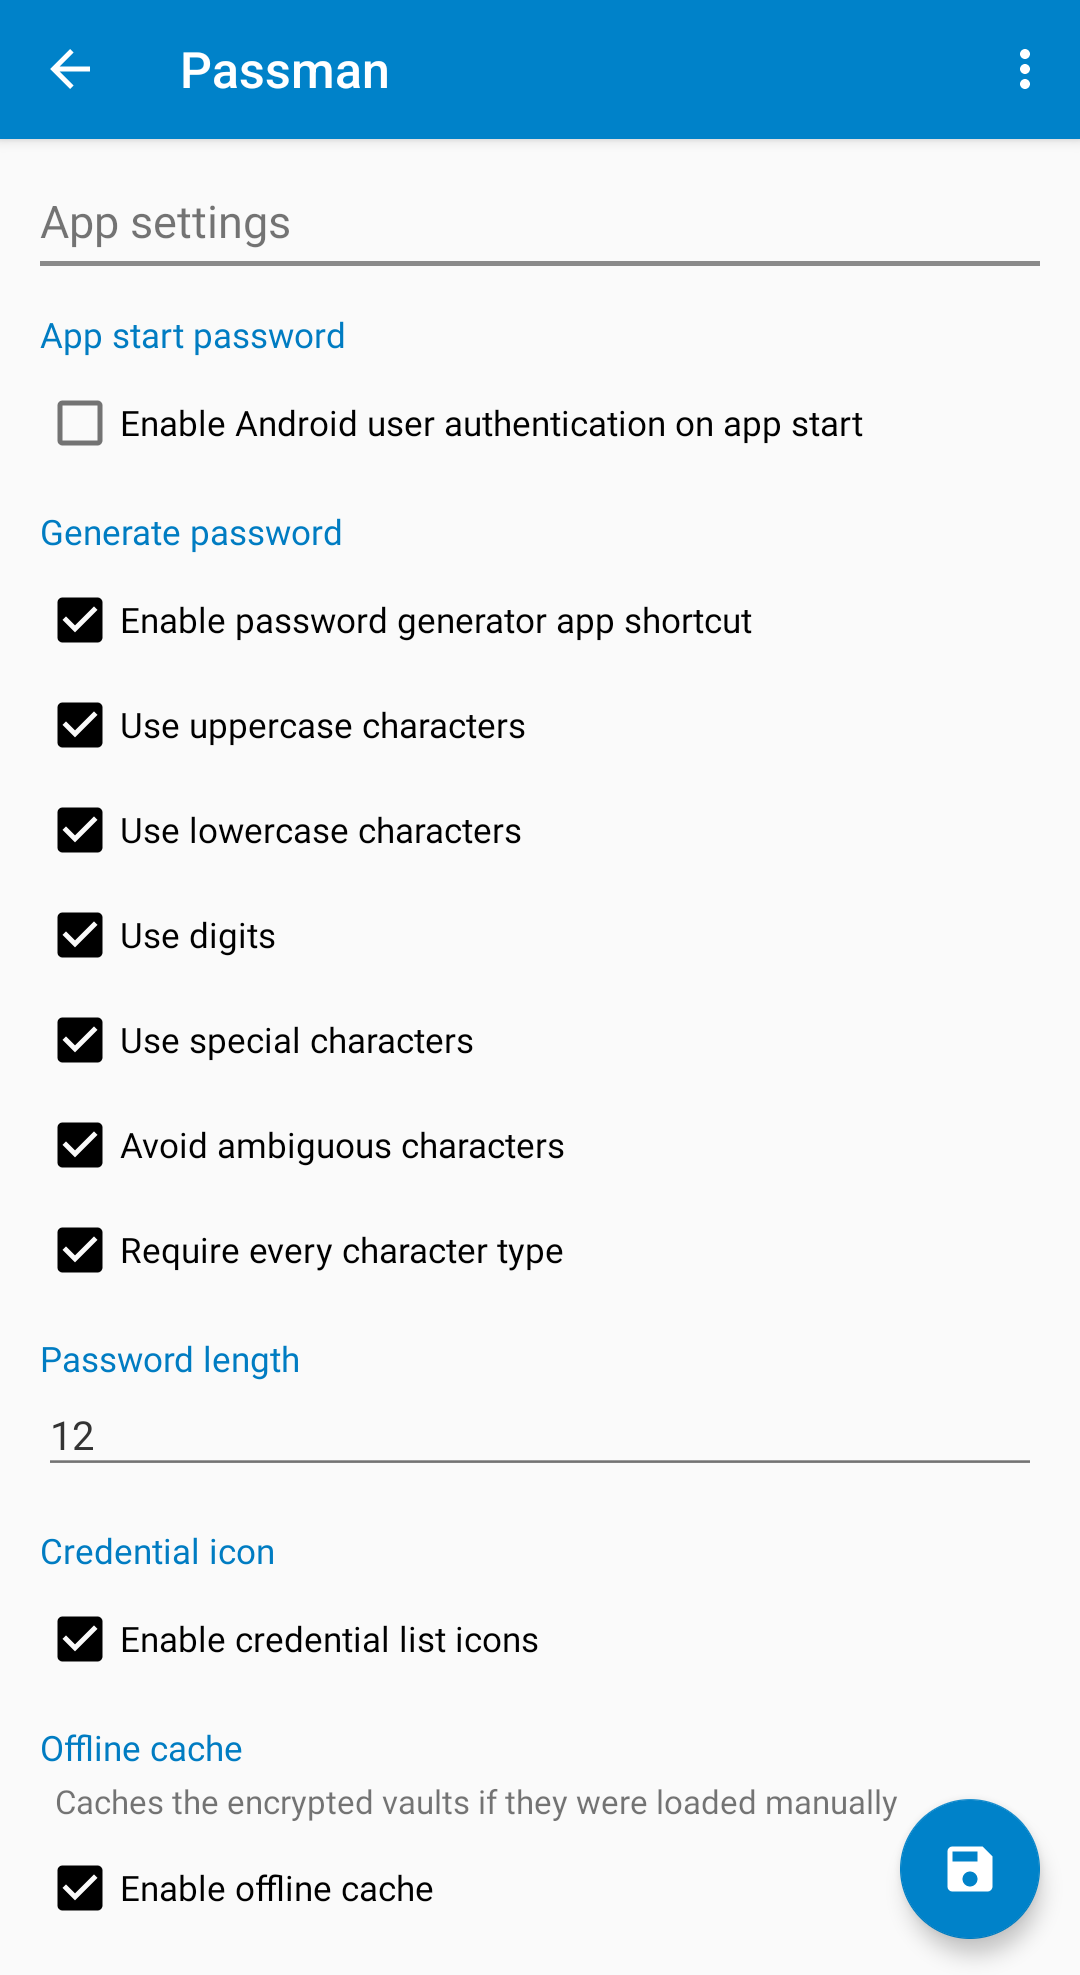Focus the Password length input field
Image resolution: width=1080 pixels, height=1975 pixels.
coord(540,1436)
